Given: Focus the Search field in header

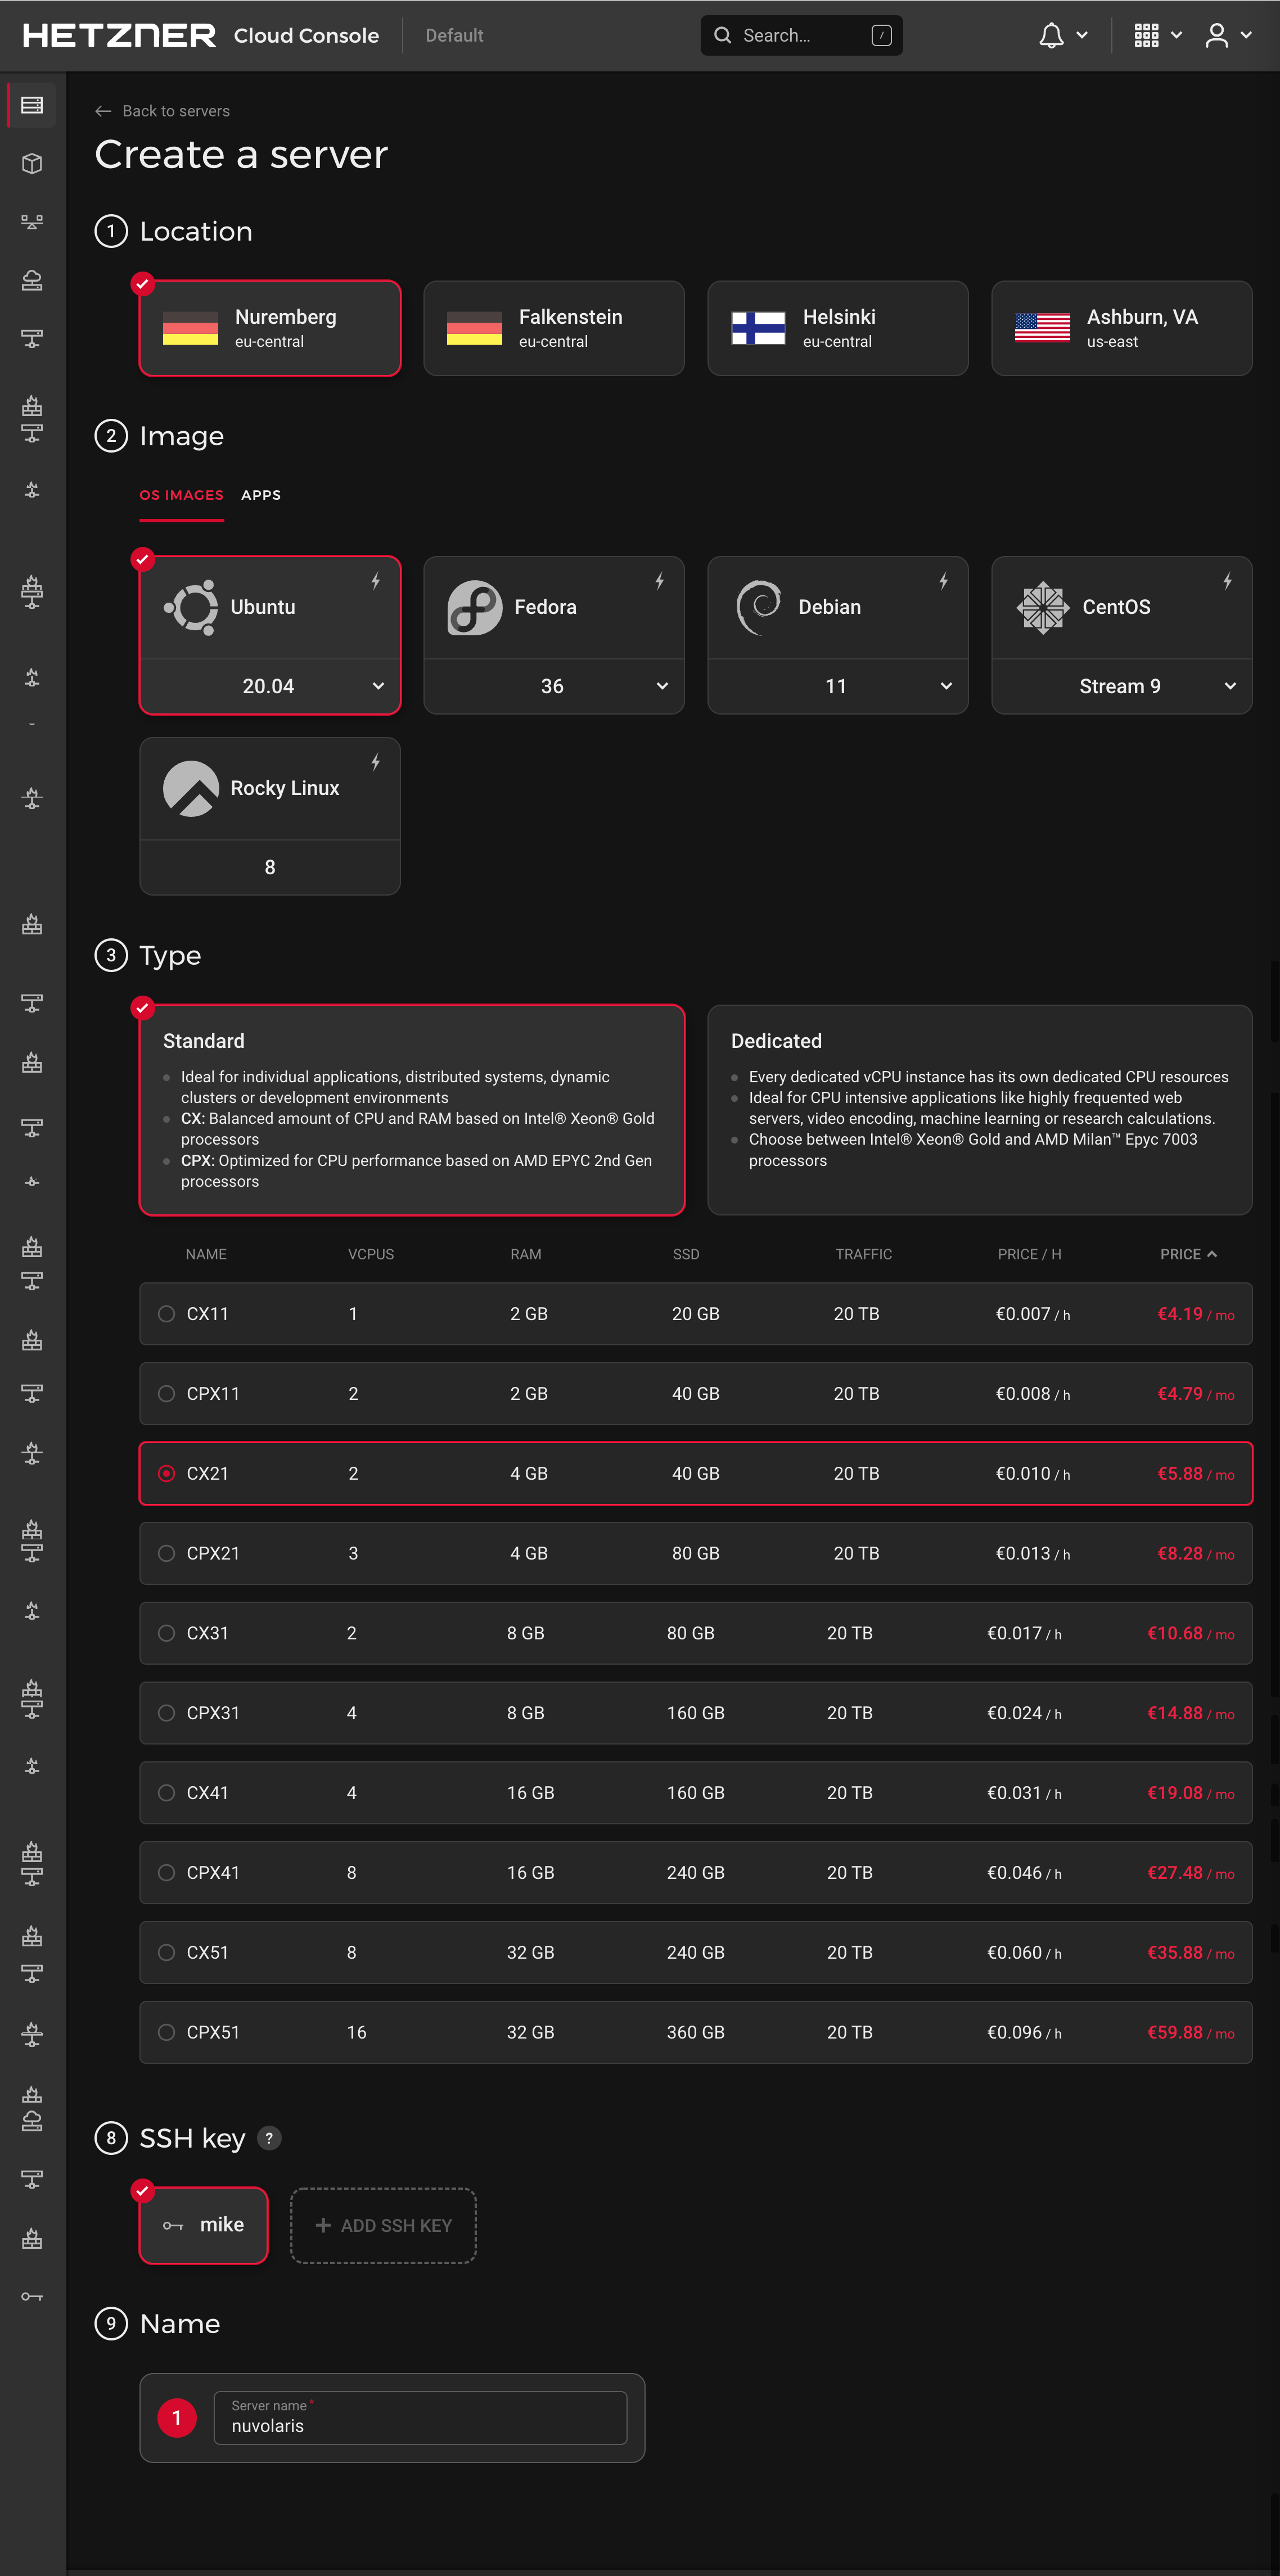Looking at the screenshot, I should coord(801,35).
